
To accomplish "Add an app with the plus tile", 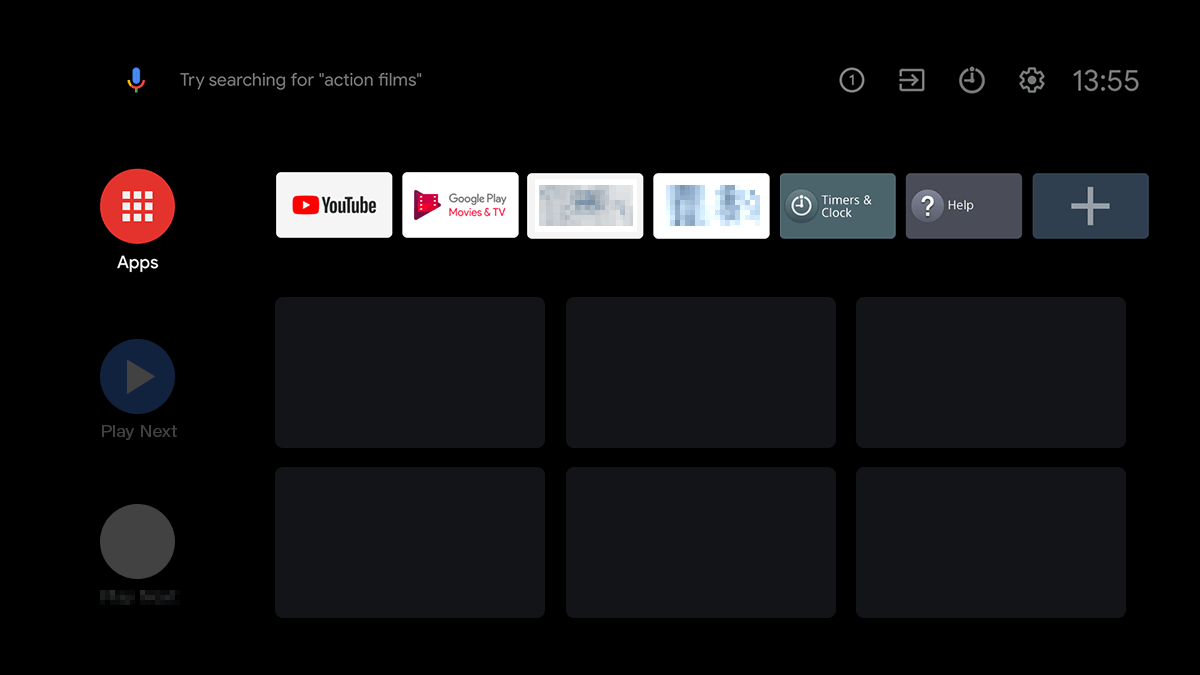I will click(1090, 206).
